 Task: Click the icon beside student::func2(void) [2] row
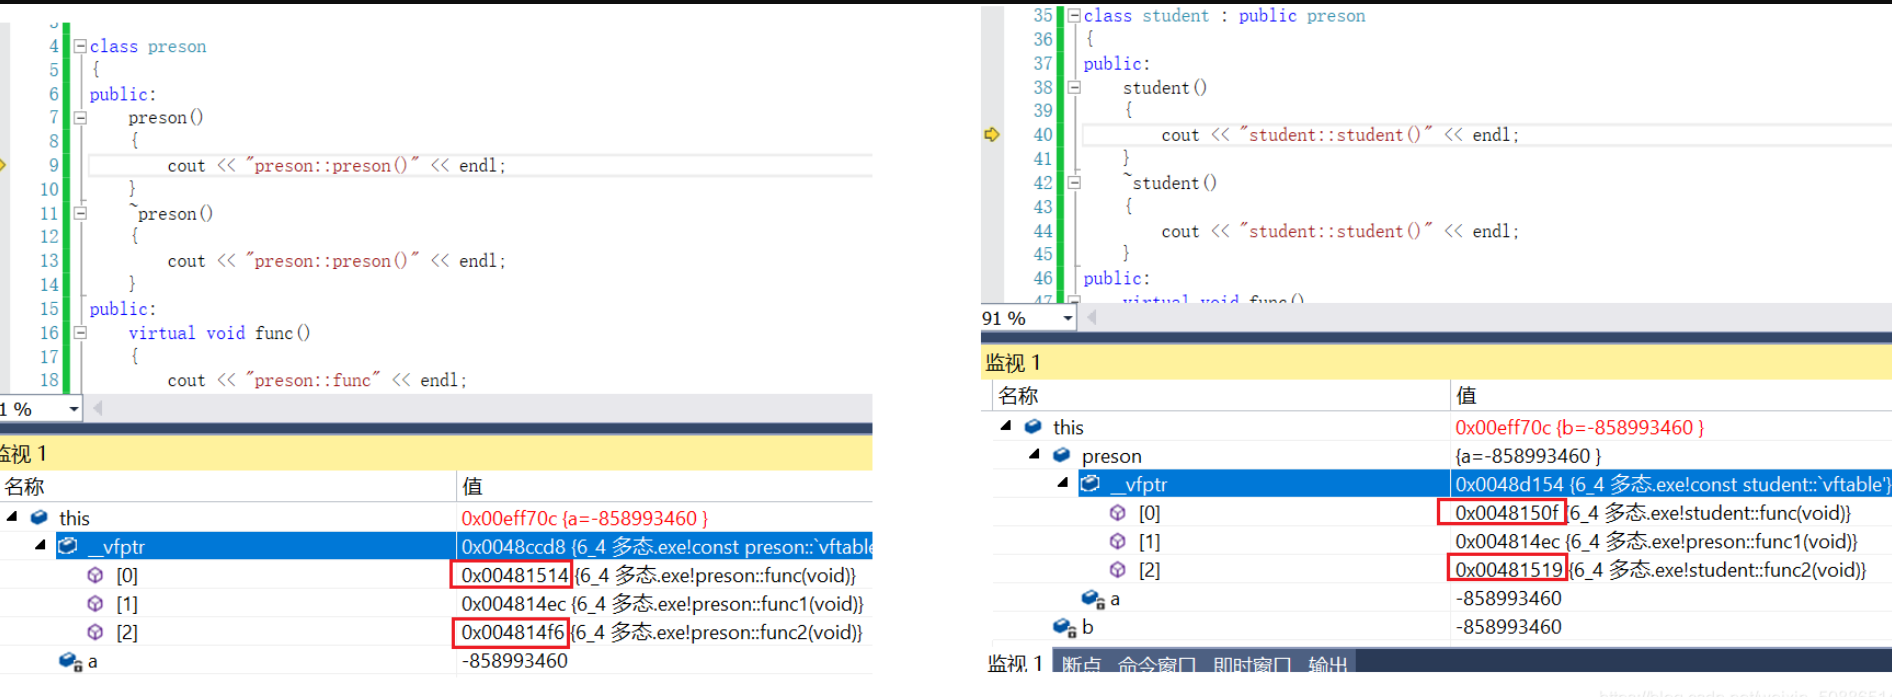(x=1118, y=569)
